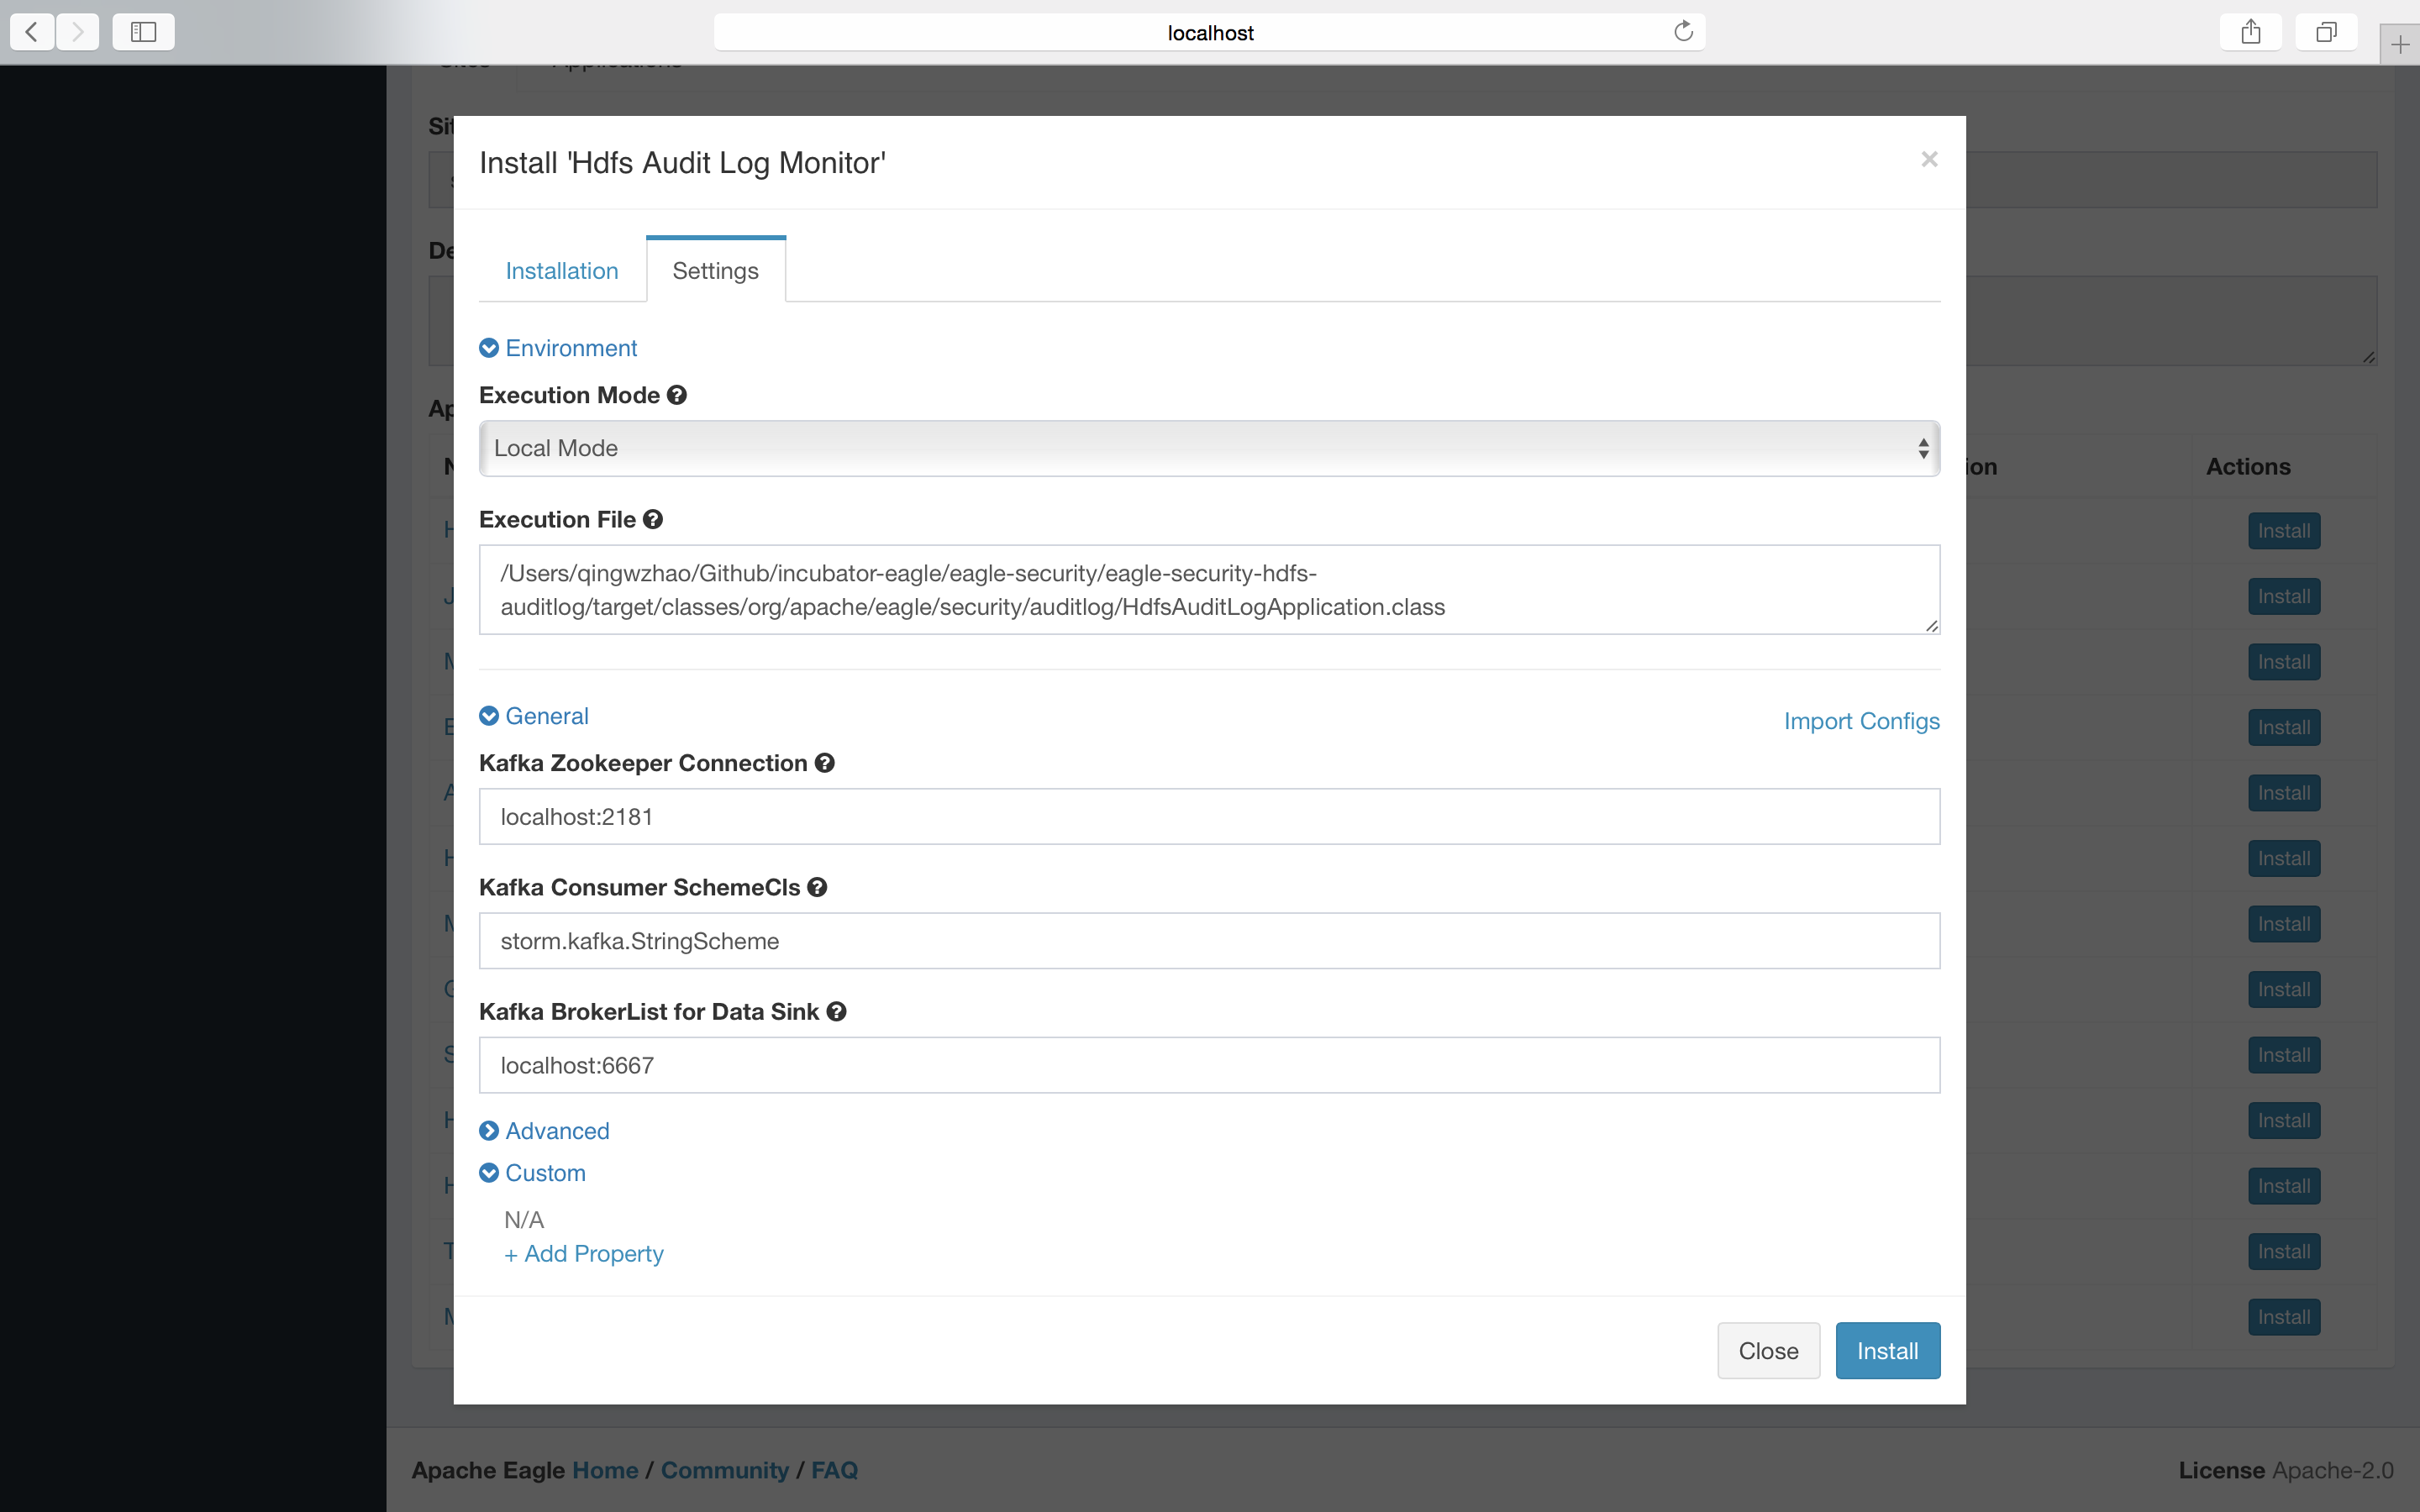Switch to the Installation tab
The height and width of the screenshot is (1512, 2420).
click(x=562, y=271)
